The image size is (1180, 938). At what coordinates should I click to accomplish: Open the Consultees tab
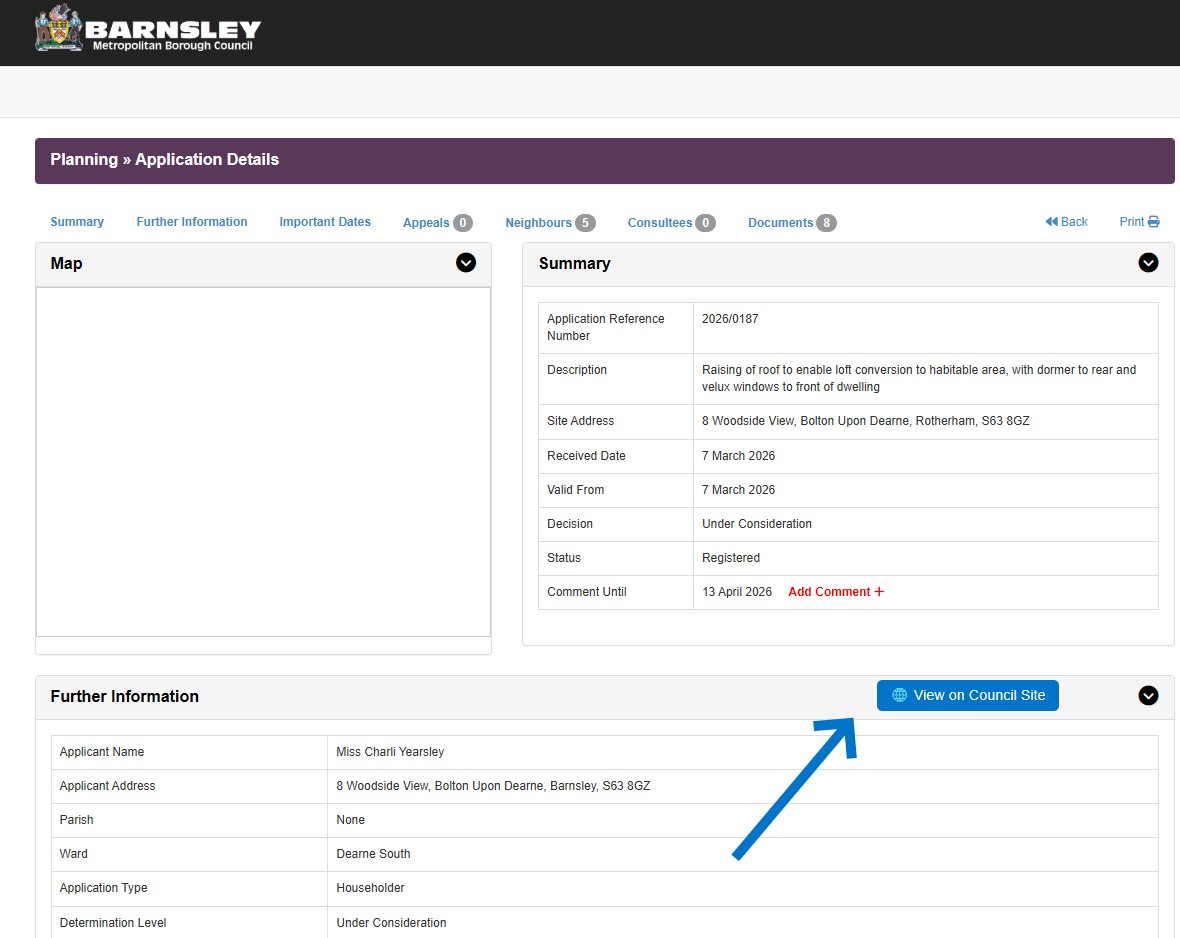(x=660, y=223)
